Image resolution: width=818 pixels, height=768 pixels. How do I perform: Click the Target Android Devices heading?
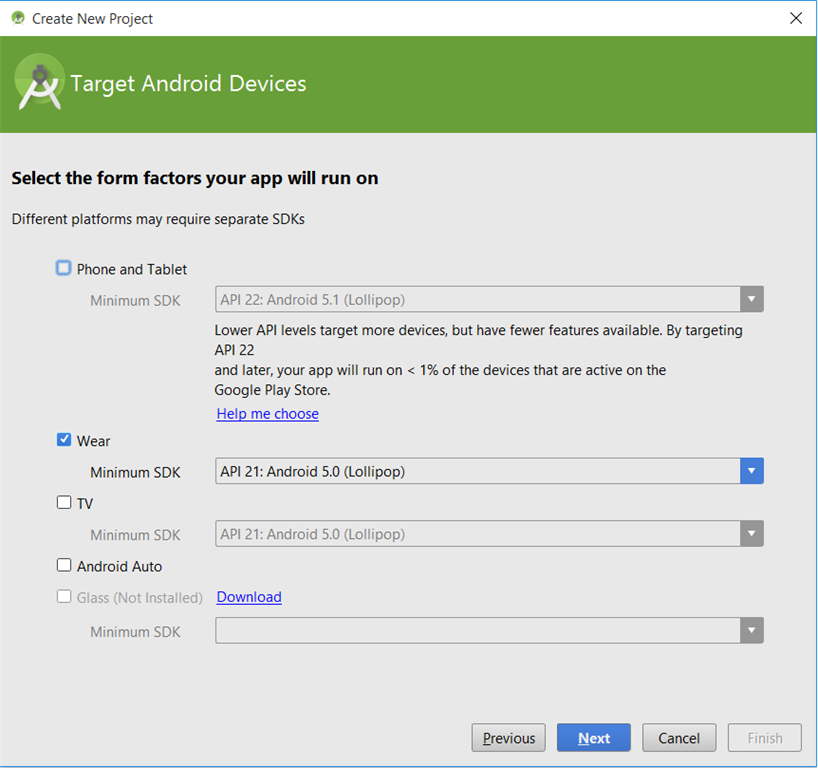188,83
